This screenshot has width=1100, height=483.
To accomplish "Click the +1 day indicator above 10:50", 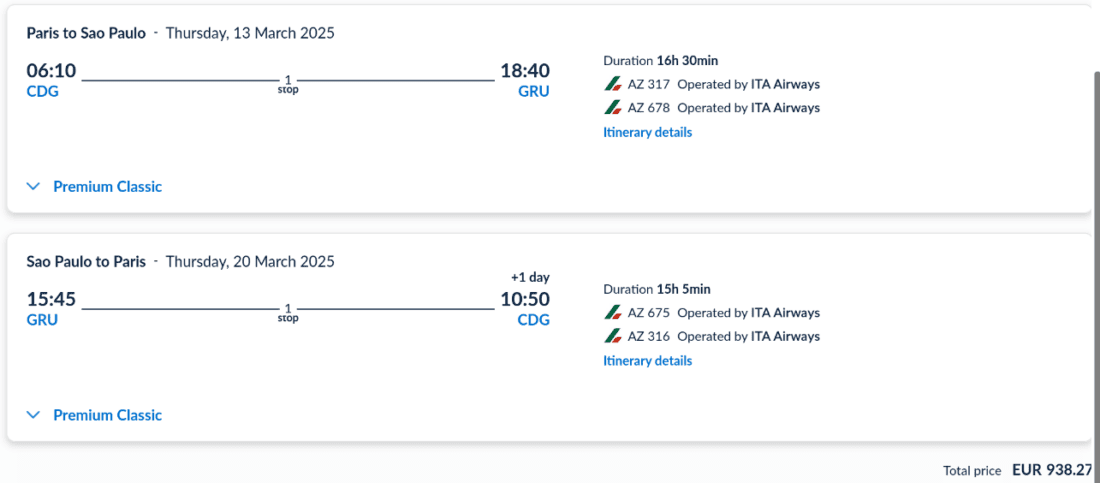I will click(x=530, y=277).
